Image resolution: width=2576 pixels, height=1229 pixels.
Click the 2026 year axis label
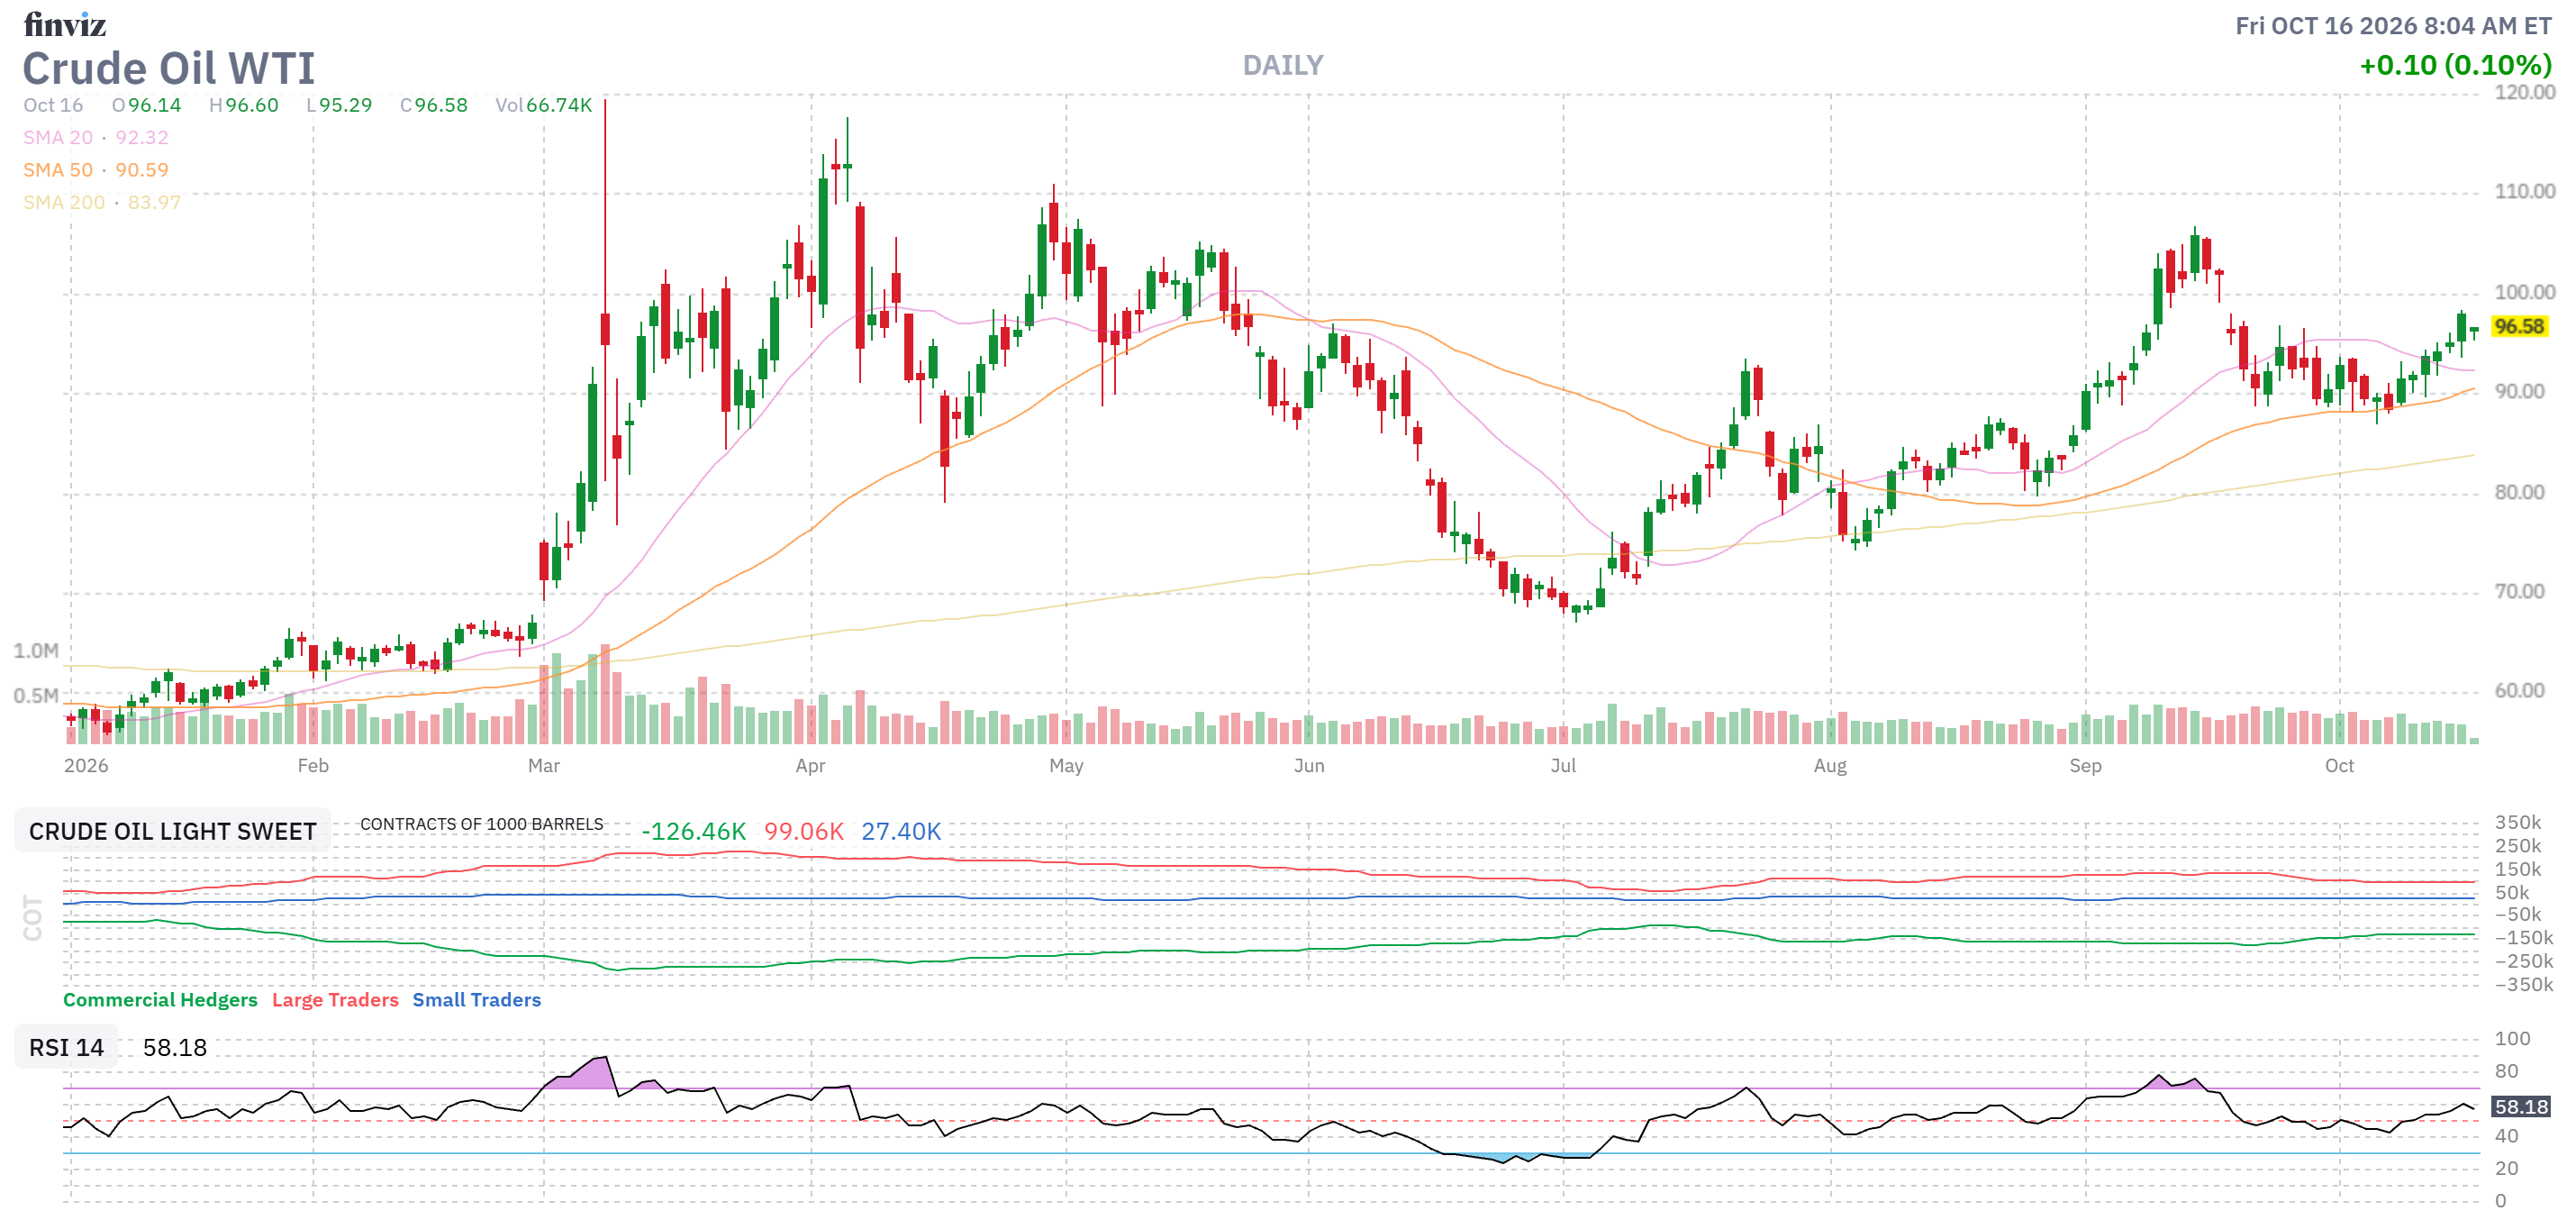point(86,766)
